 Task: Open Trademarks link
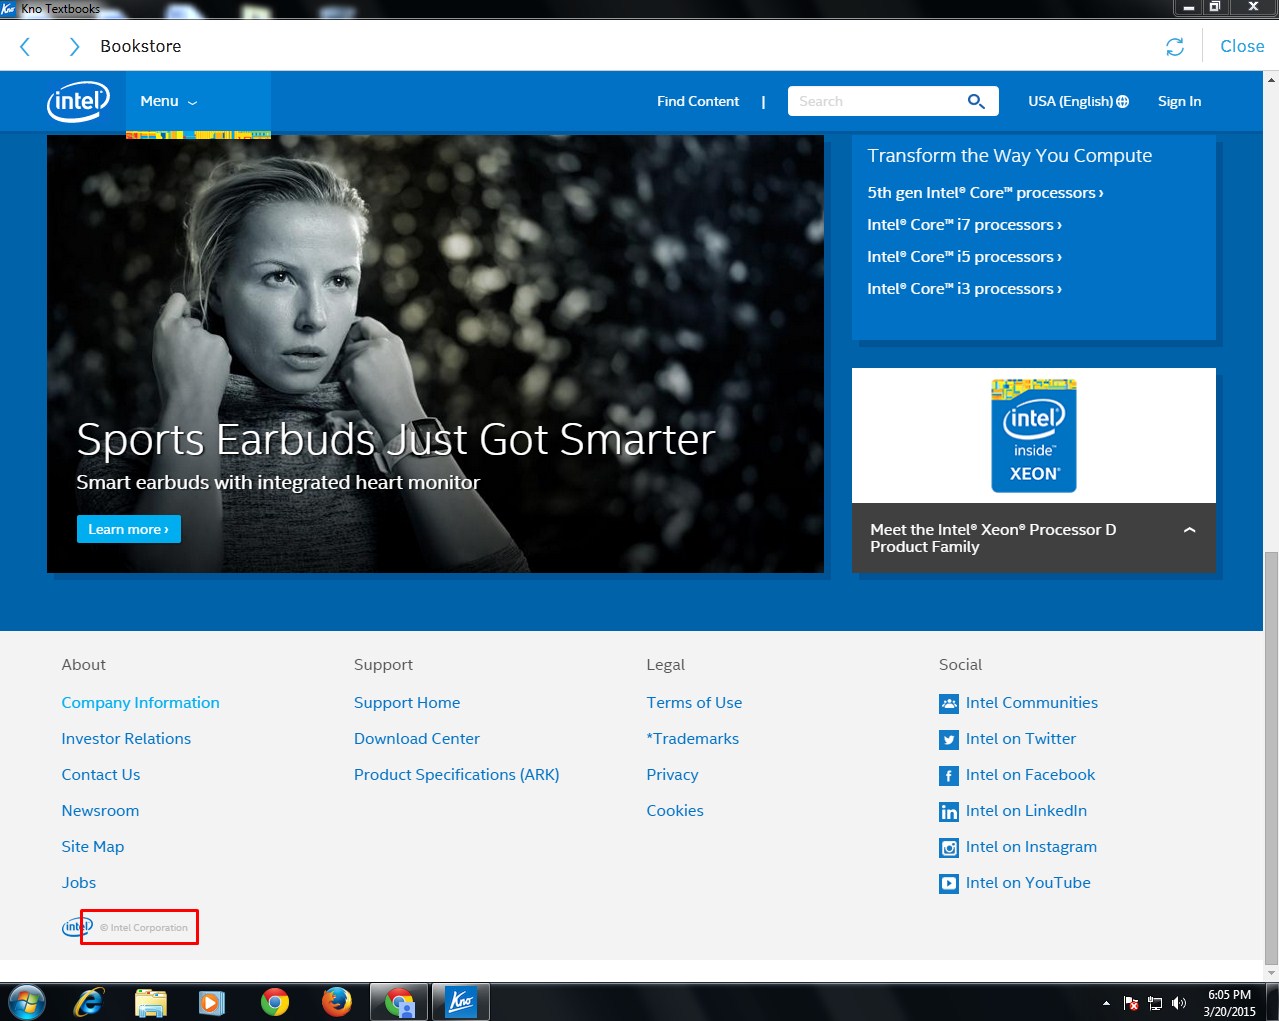pyautogui.click(x=693, y=739)
